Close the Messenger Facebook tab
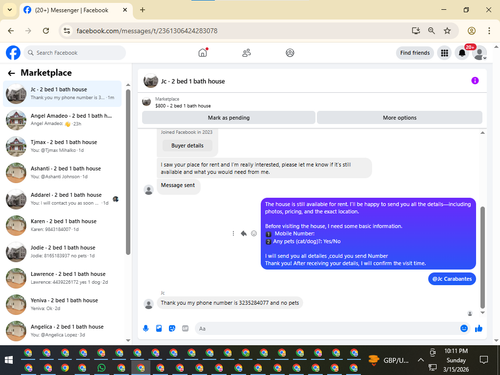 tap(125, 10)
